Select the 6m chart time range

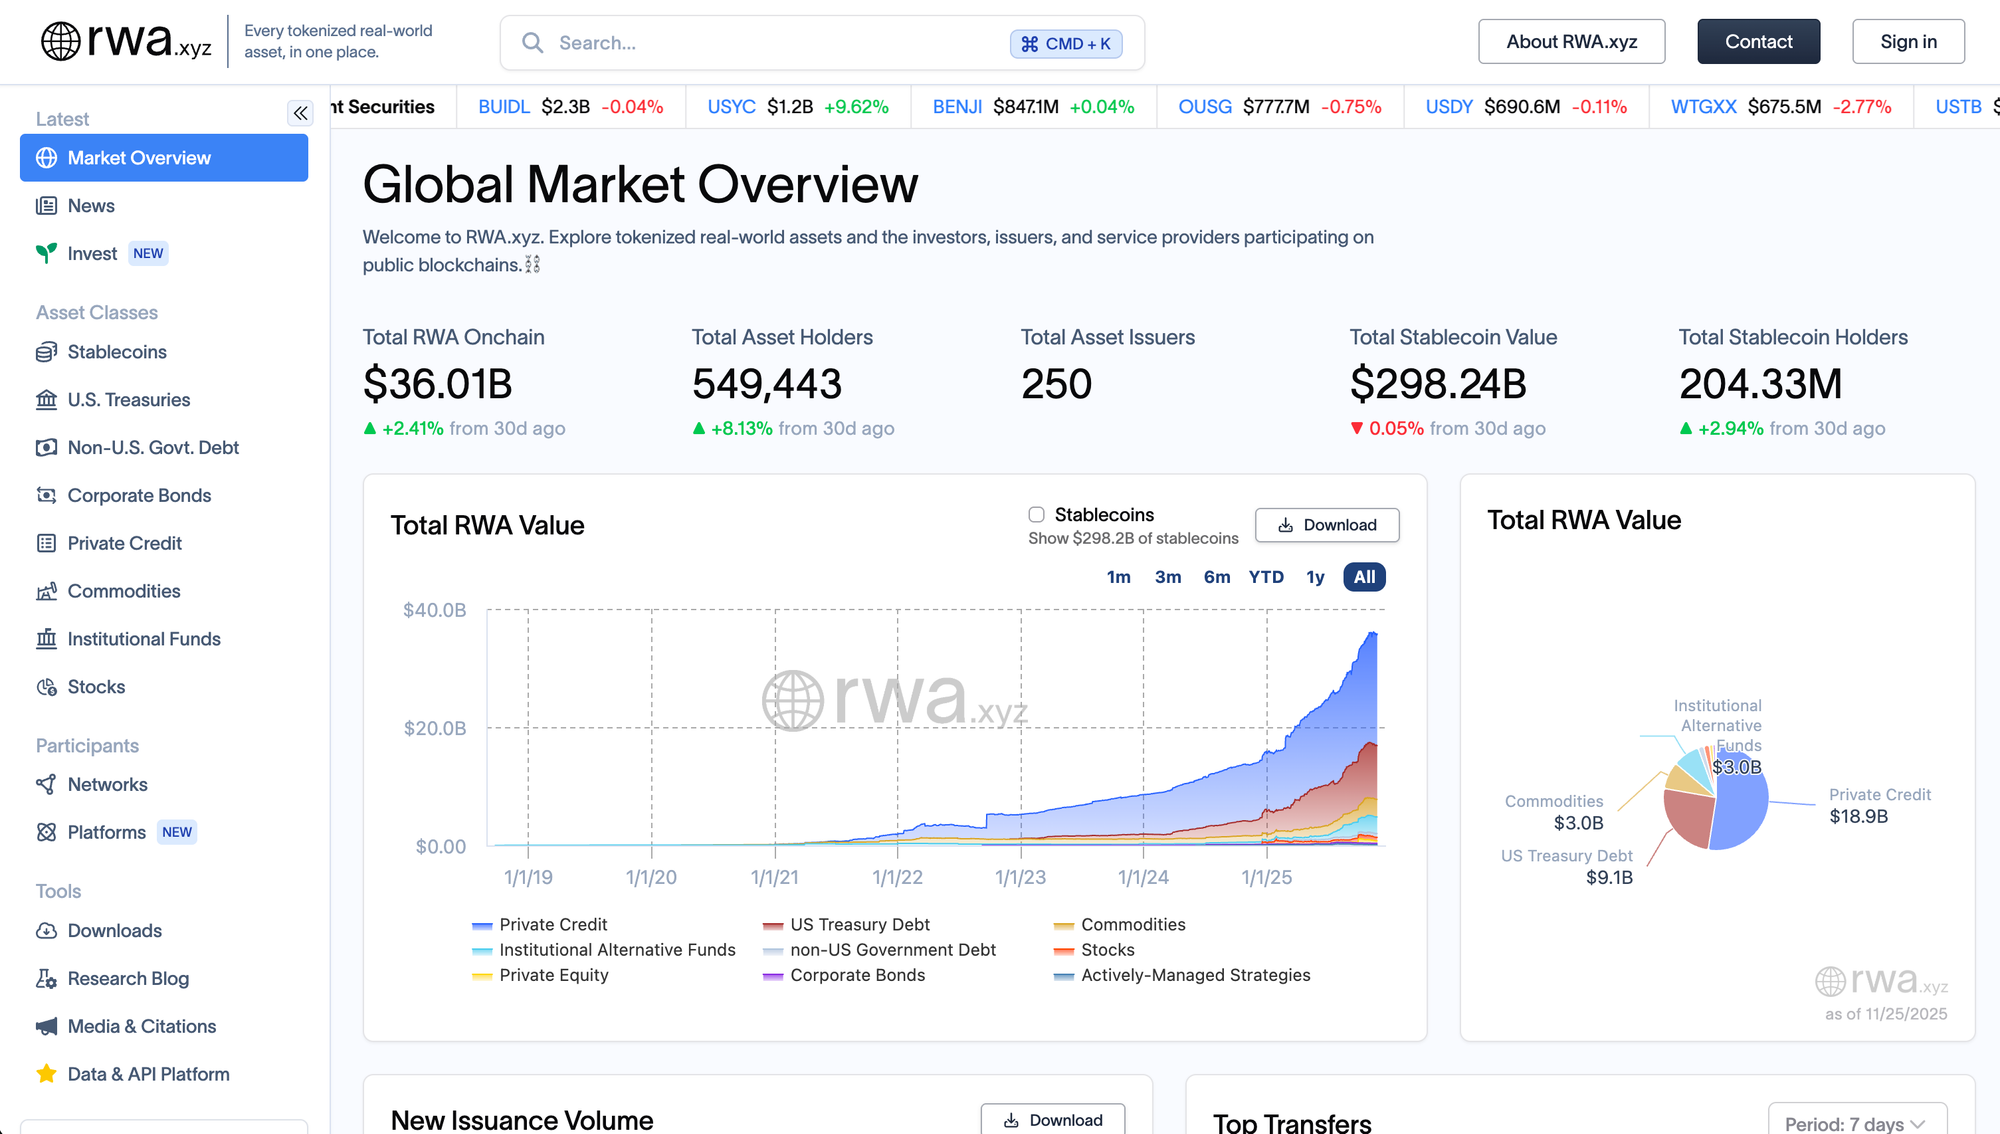click(1216, 577)
